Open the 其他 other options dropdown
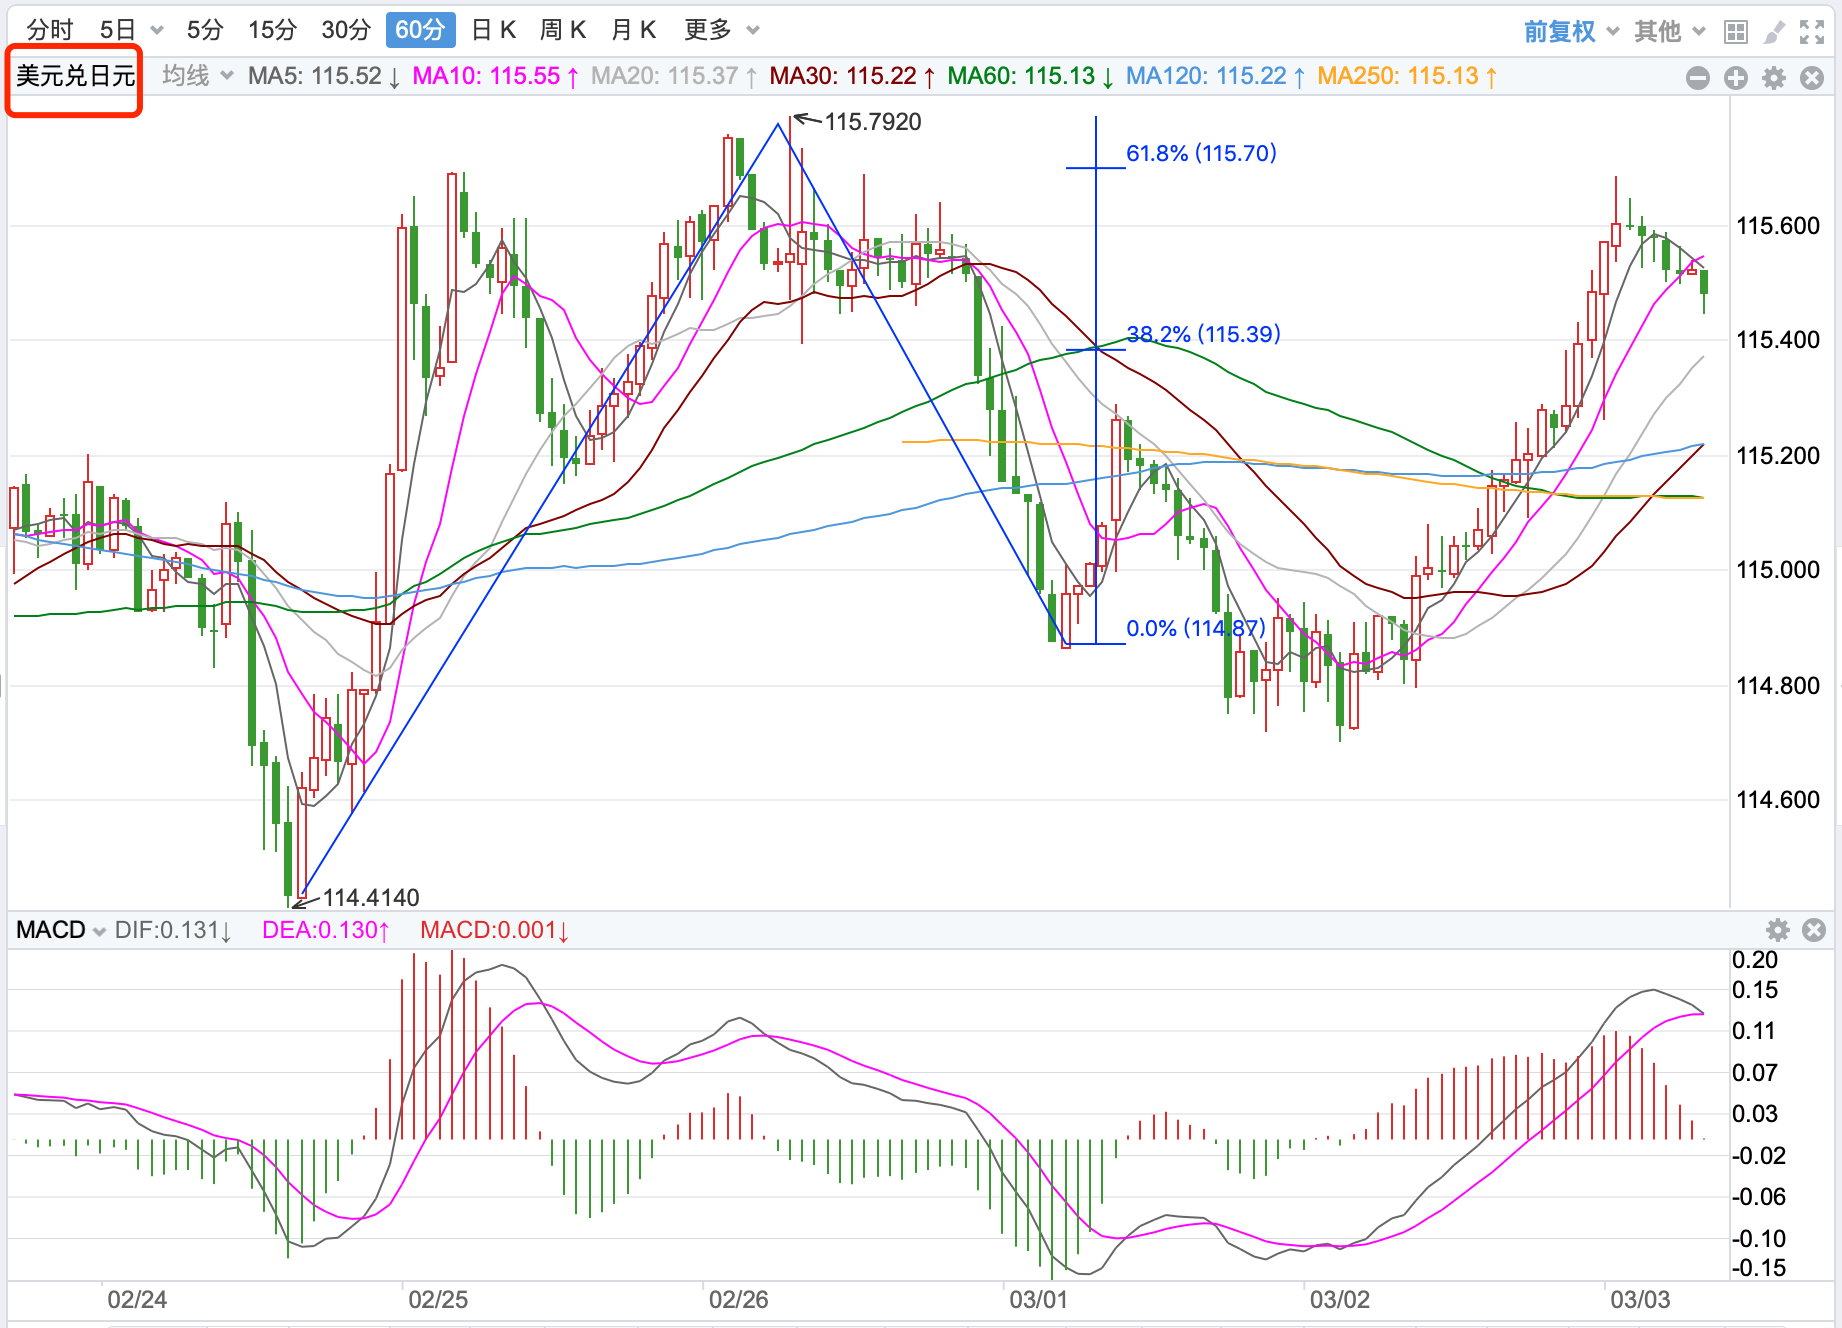This screenshot has width=1842, height=1328. pyautogui.click(x=1670, y=32)
